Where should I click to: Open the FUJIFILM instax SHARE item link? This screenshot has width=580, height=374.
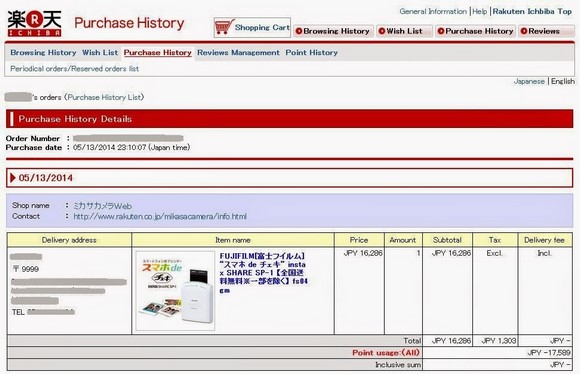pos(263,273)
